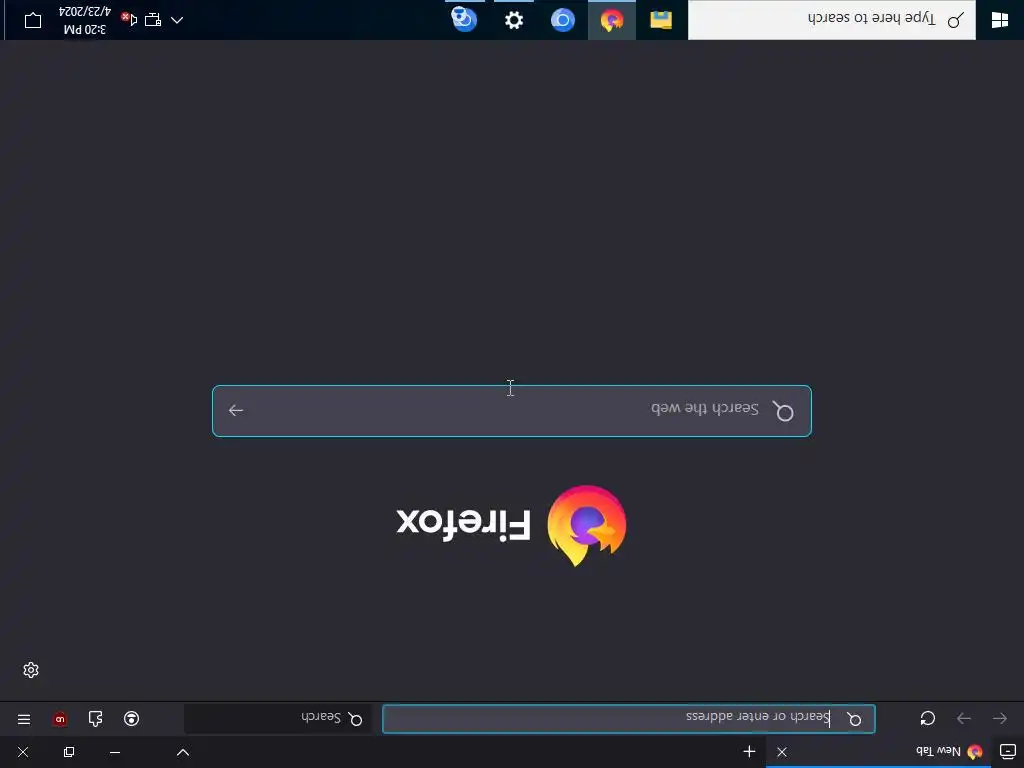Open File Explorer from the taskbar

tap(661, 20)
